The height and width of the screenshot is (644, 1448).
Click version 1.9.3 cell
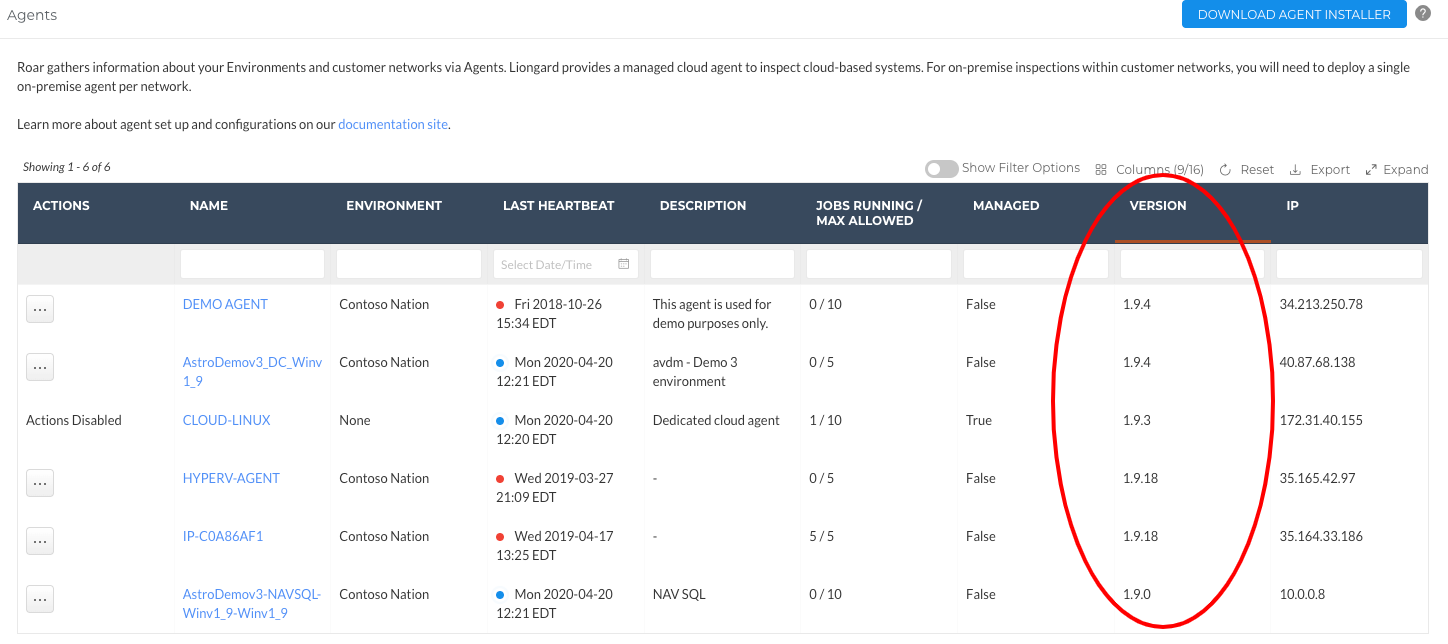[1137, 420]
